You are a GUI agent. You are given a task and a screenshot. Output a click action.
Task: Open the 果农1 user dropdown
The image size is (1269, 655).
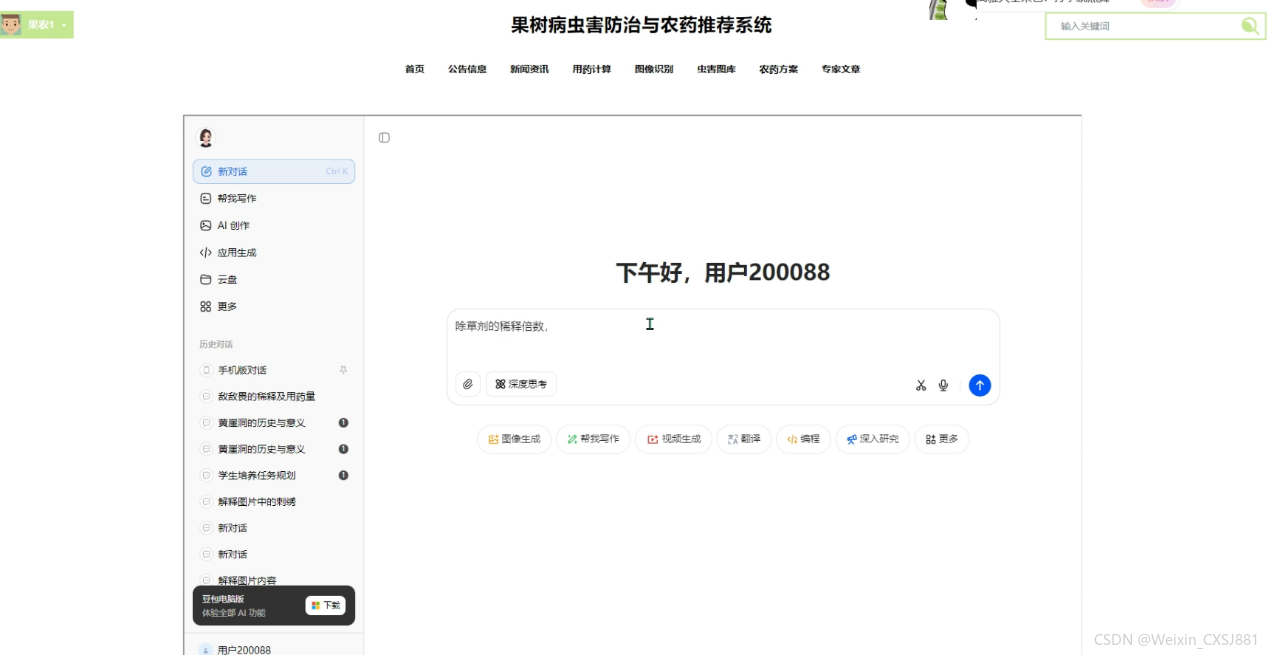37,25
